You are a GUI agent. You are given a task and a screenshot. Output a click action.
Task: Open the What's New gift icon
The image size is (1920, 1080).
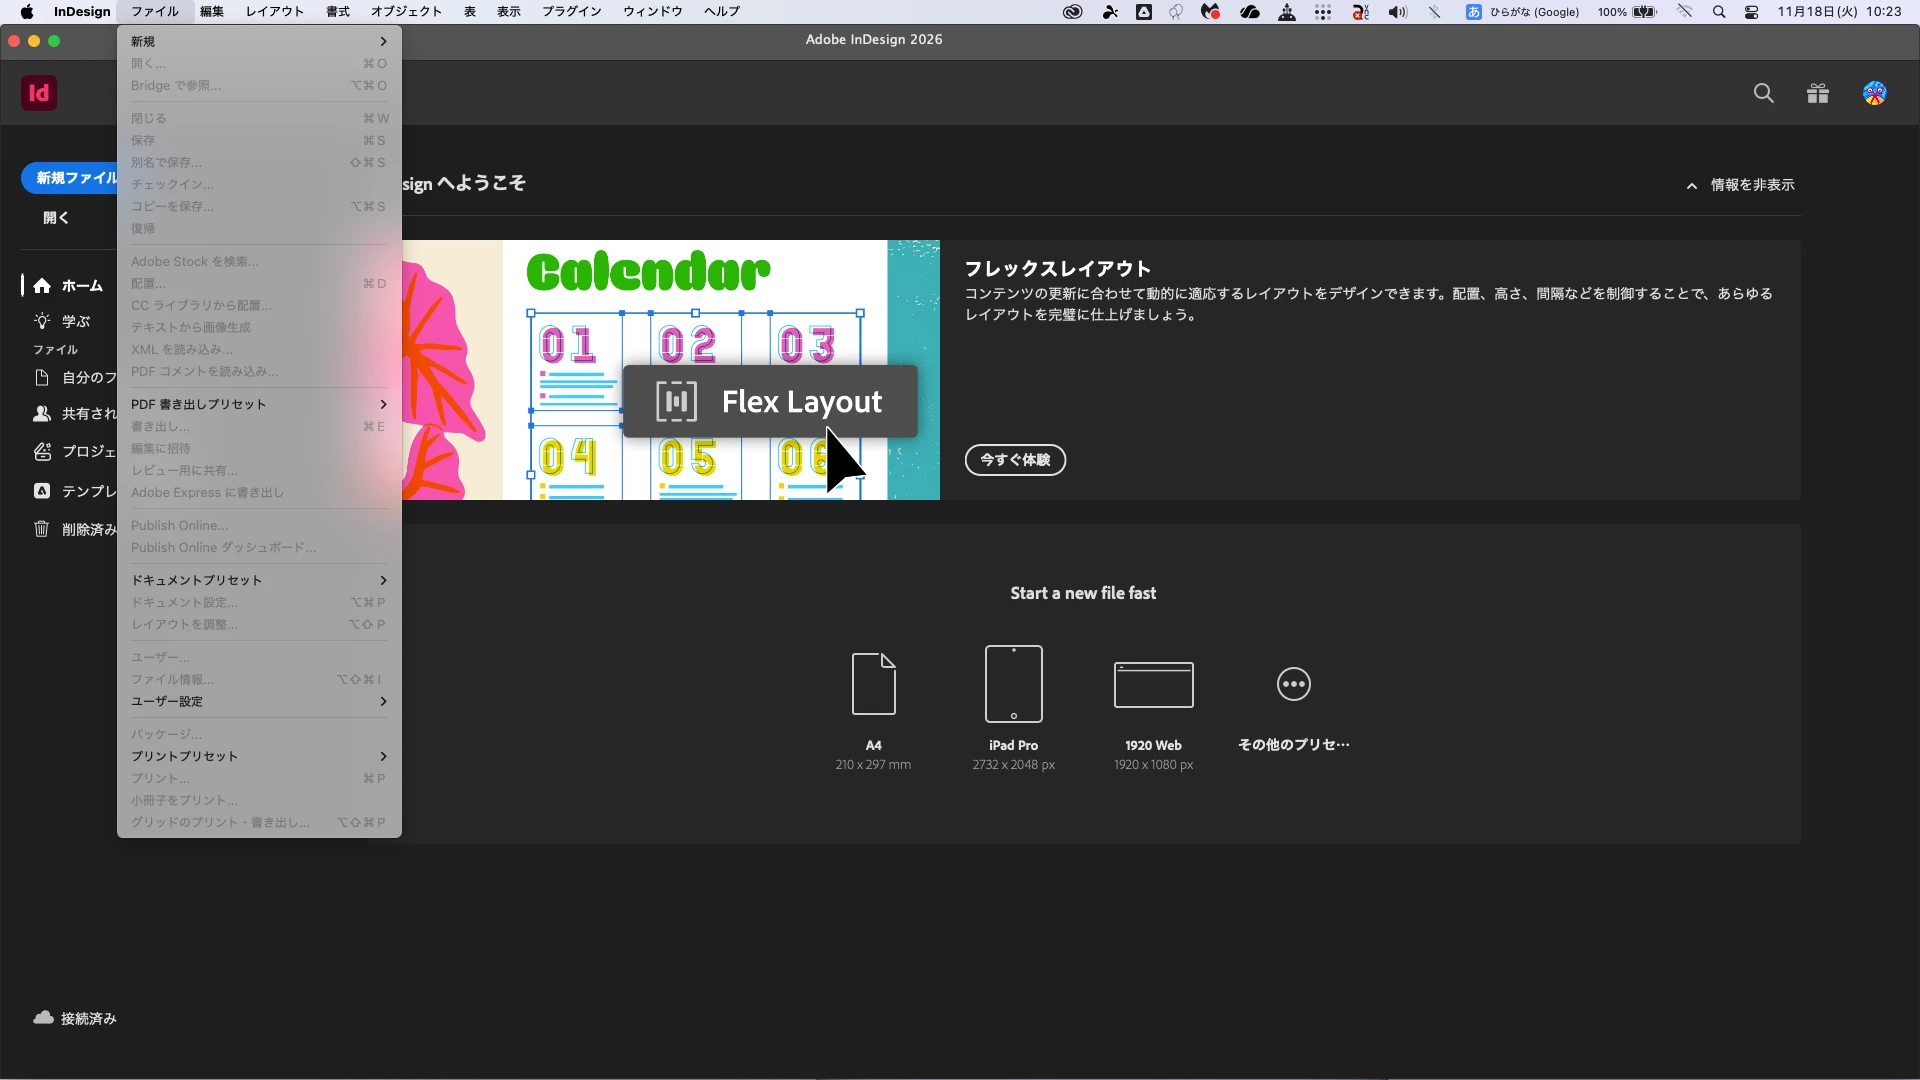1818,93
